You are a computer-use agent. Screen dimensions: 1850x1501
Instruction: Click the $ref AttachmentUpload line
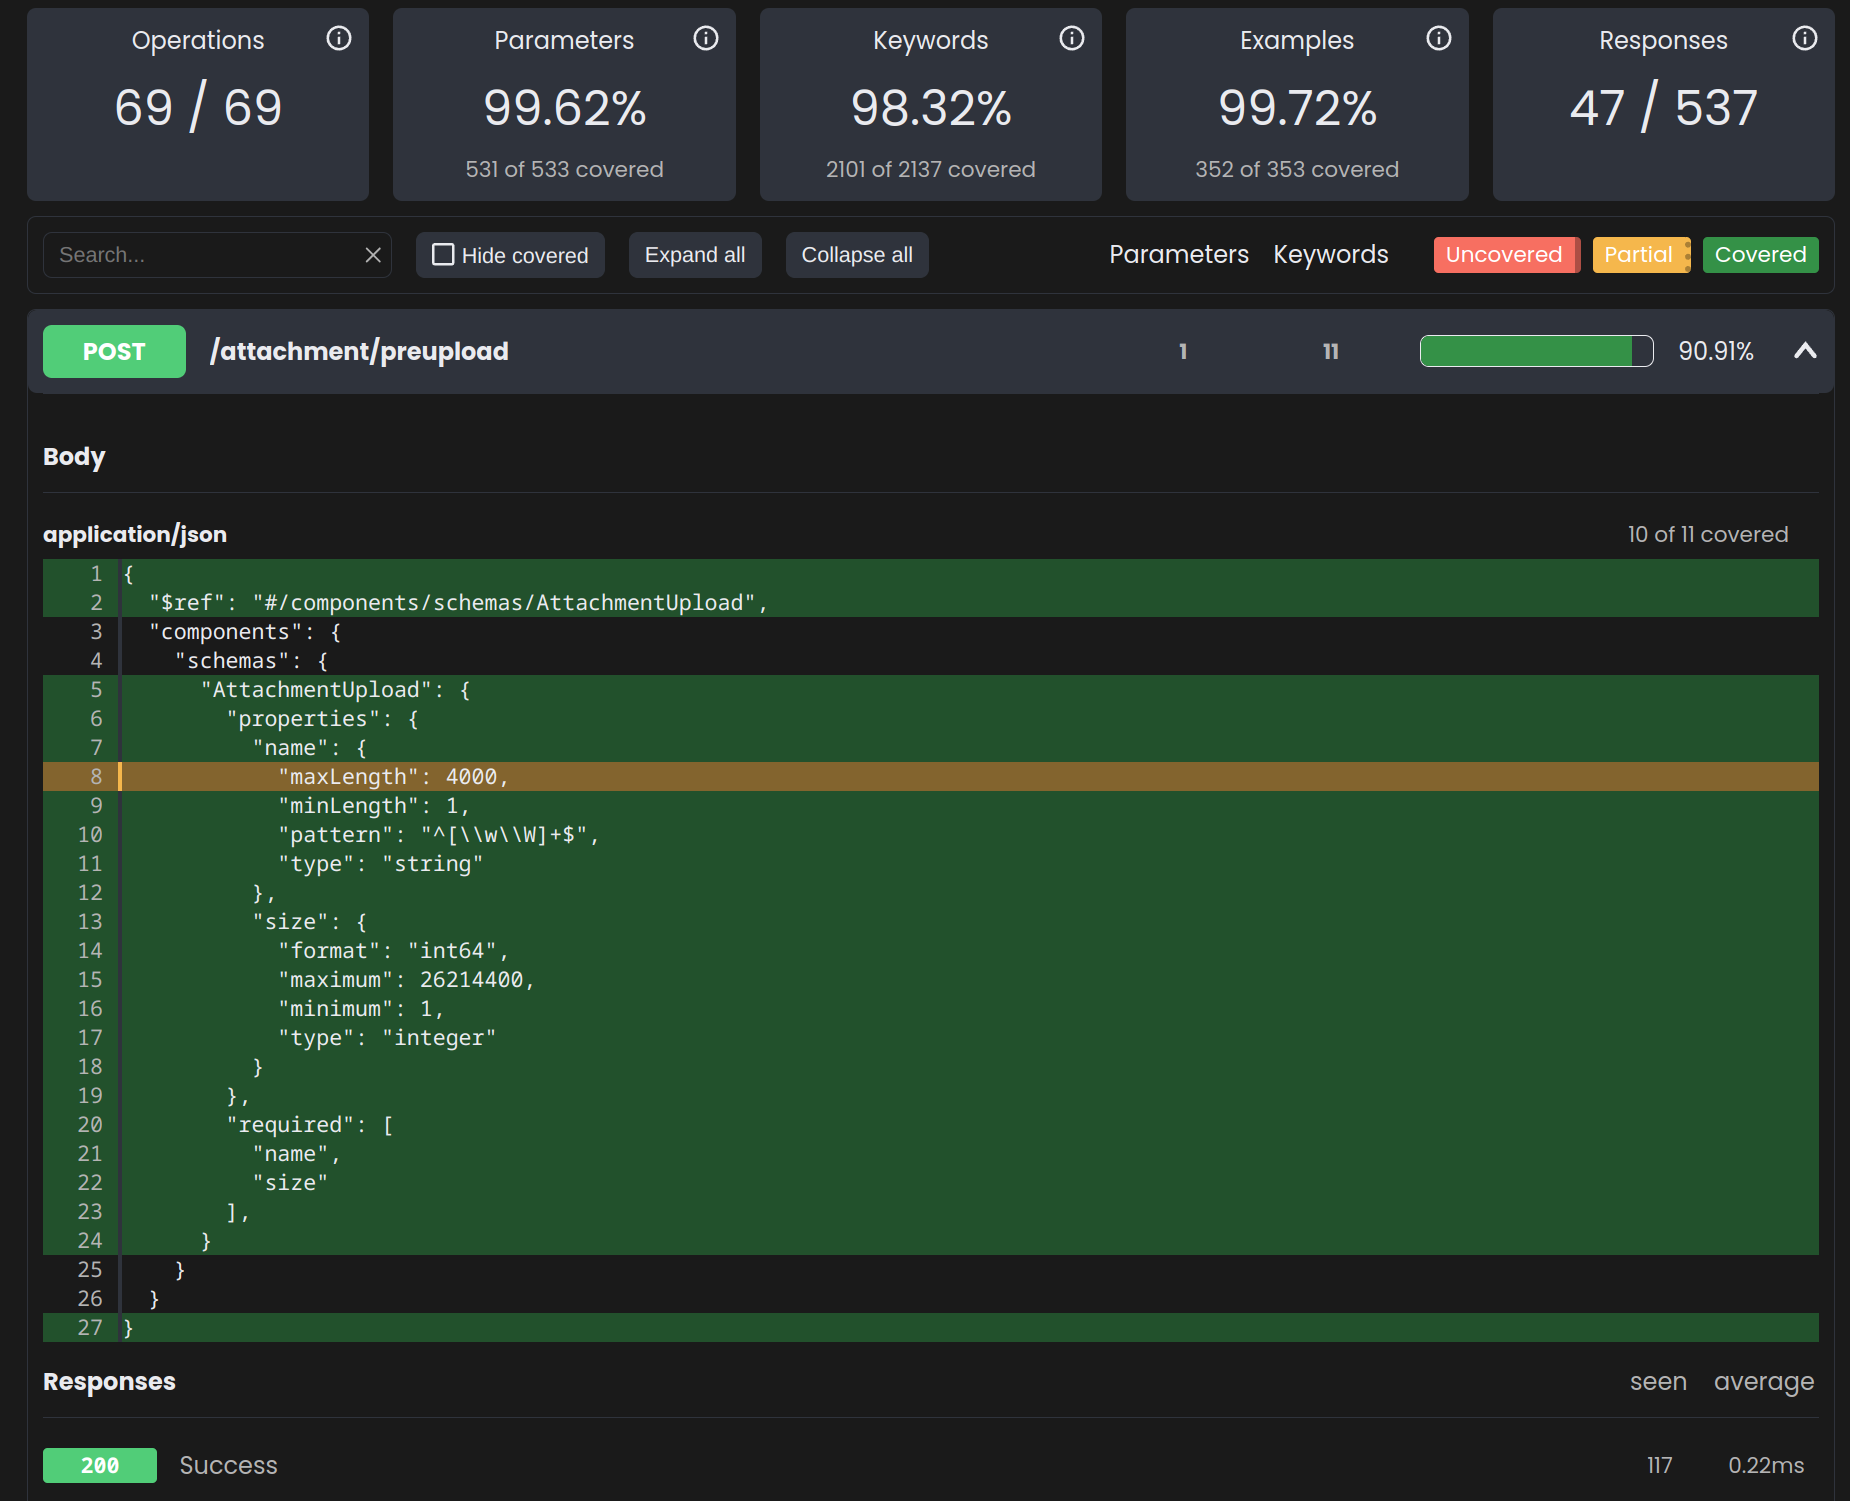(x=931, y=603)
